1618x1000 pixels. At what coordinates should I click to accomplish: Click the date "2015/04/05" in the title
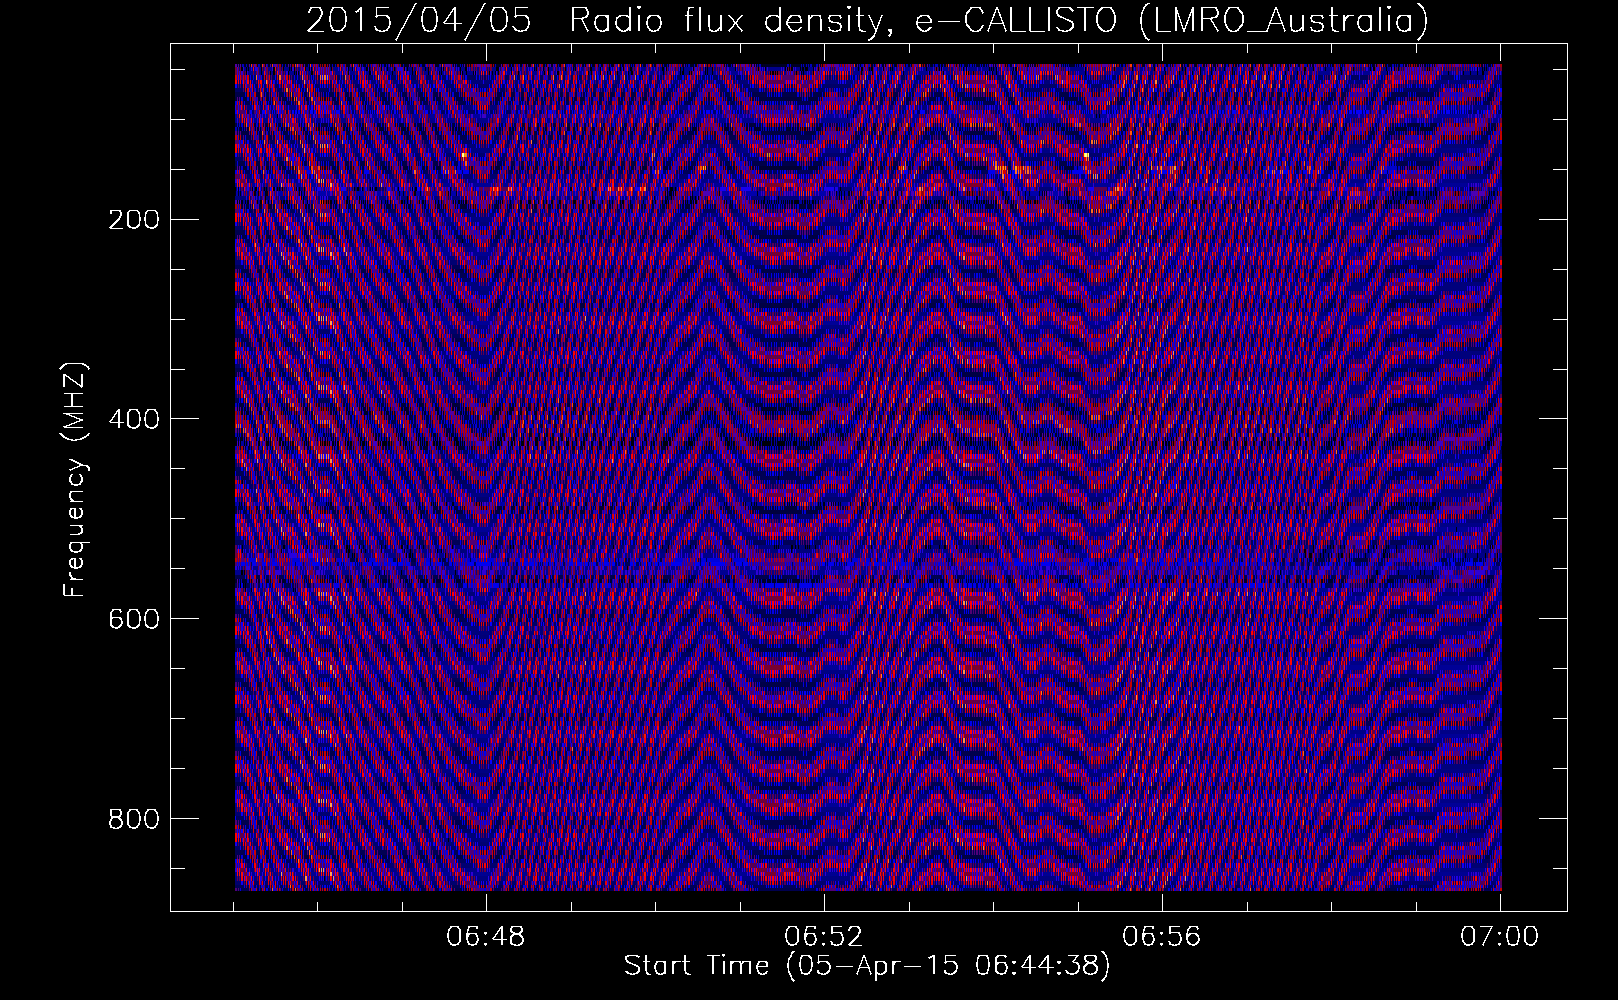[419, 20]
